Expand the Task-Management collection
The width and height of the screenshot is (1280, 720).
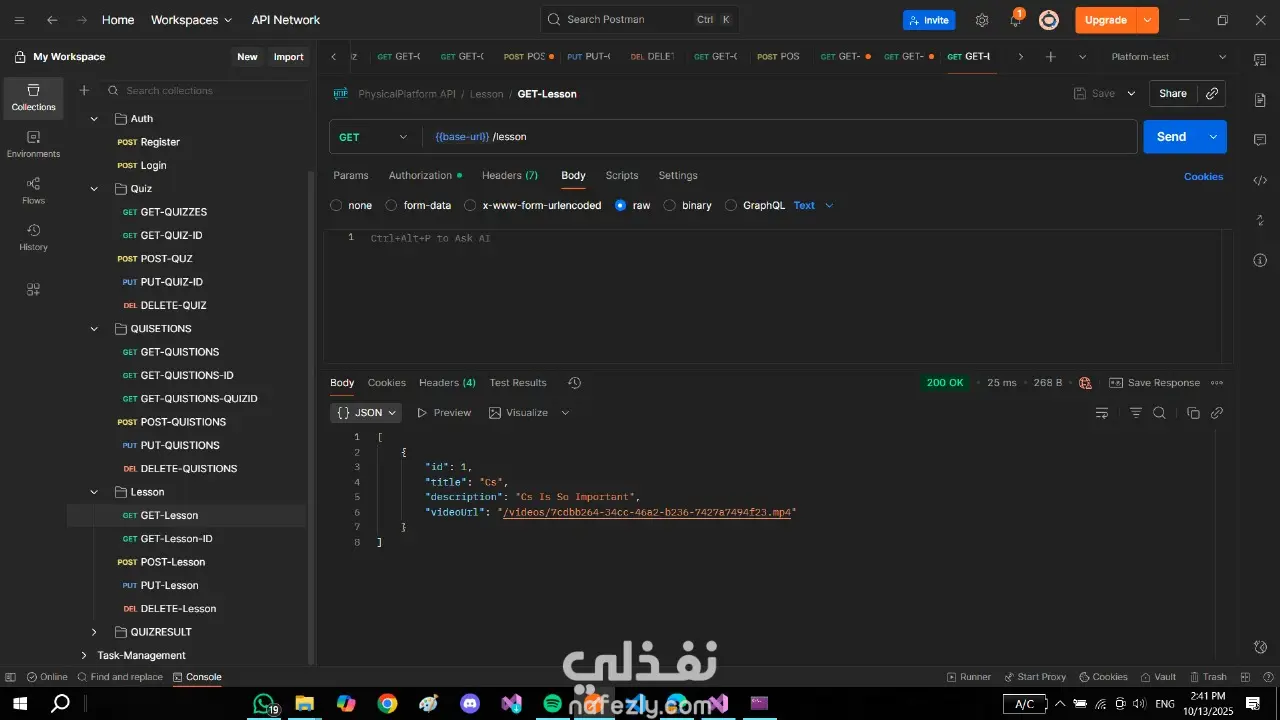[x=82, y=656]
